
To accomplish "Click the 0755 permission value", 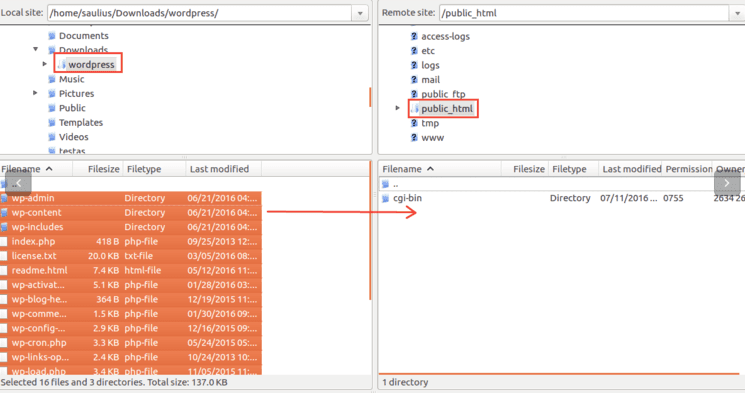I will (x=673, y=198).
